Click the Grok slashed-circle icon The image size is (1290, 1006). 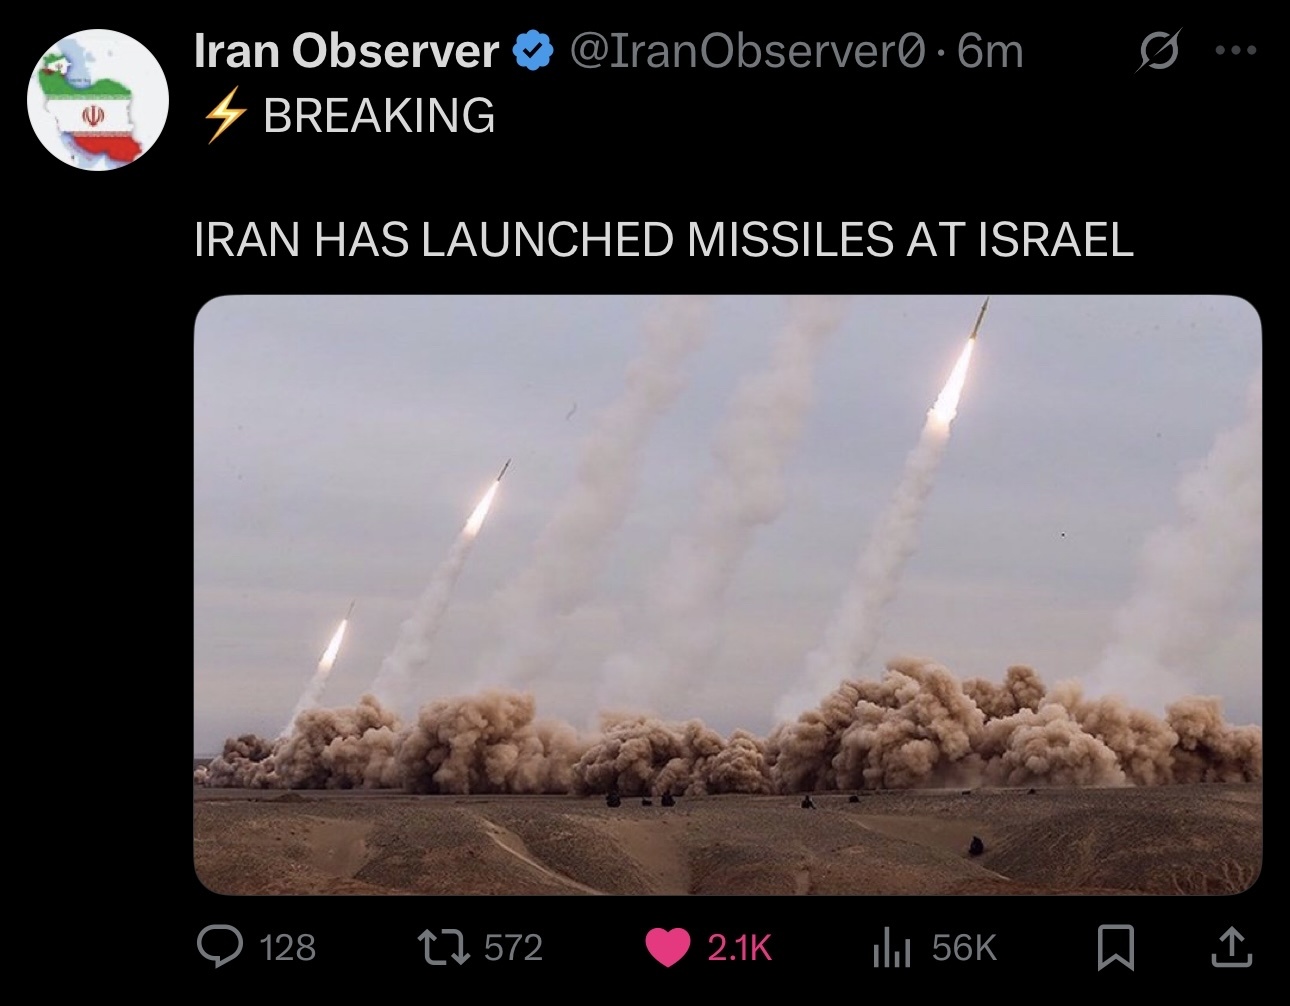1159,51
